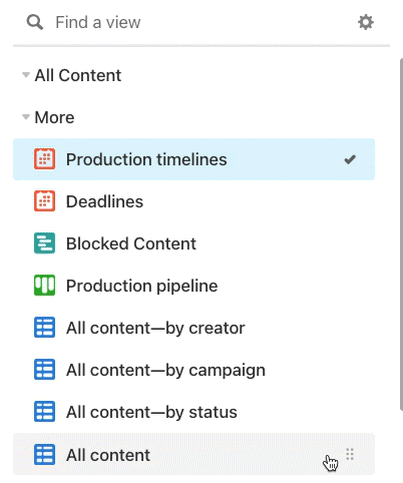Switch to the Production pipeline view
The image size is (403, 483).
pos(194,285)
